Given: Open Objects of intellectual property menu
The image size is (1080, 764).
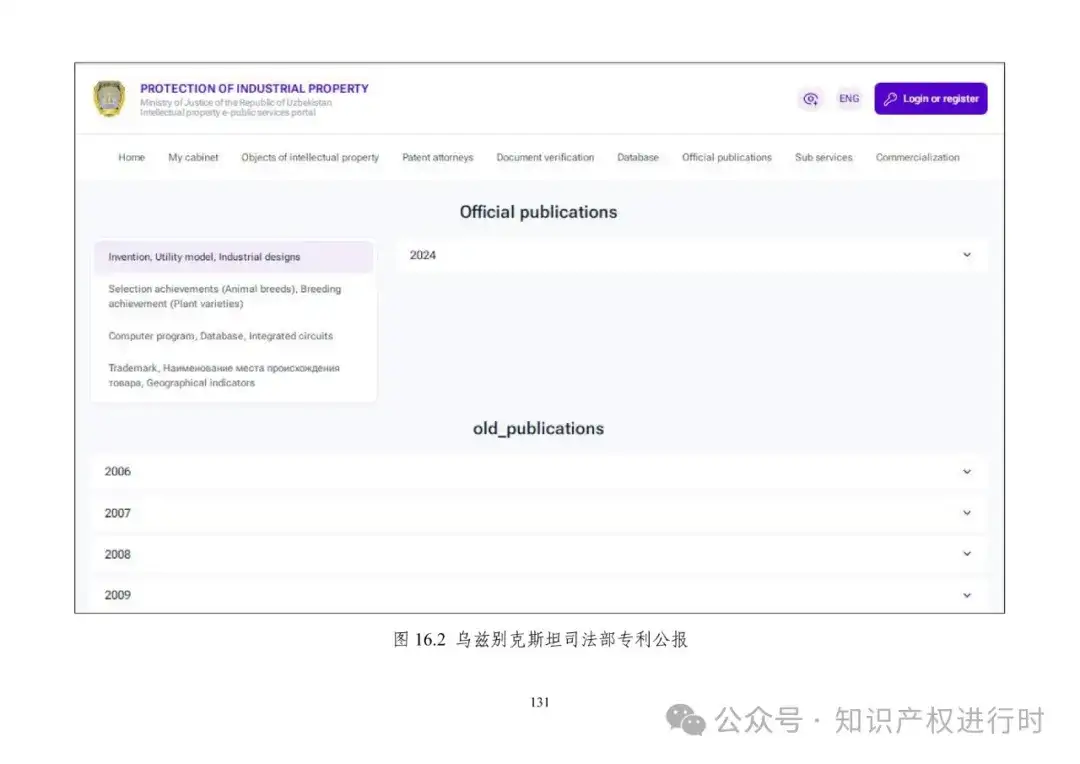Looking at the screenshot, I should pos(310,157).
